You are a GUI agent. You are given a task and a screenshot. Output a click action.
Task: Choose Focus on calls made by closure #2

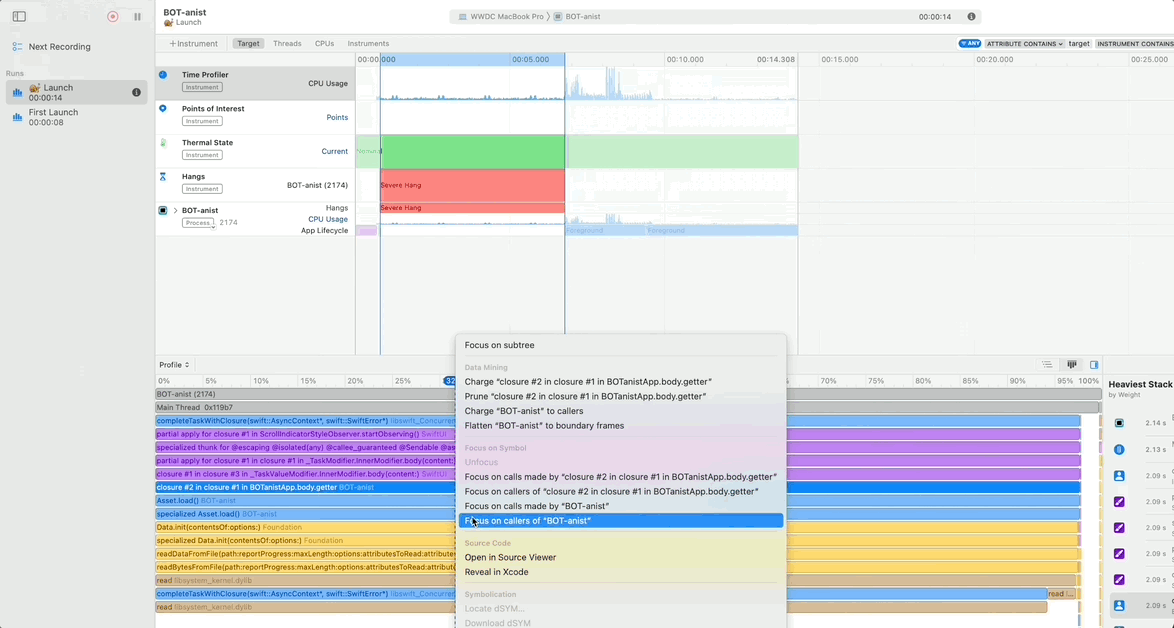pyautogui.click(x=621, y=477)
